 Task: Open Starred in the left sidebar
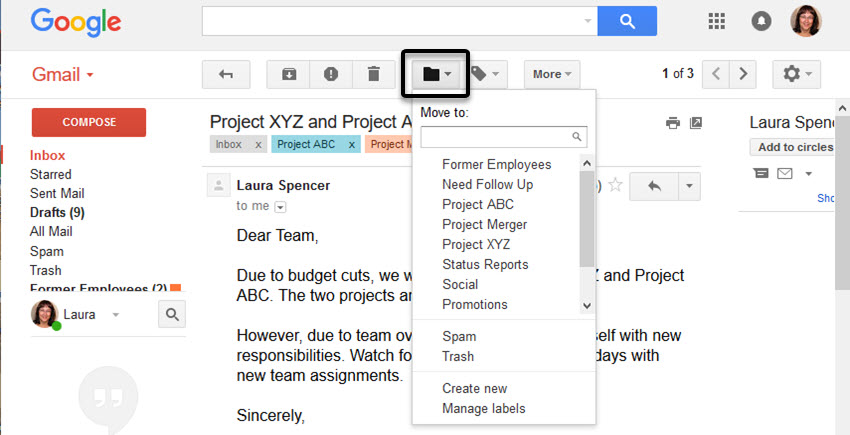[50, 175]
